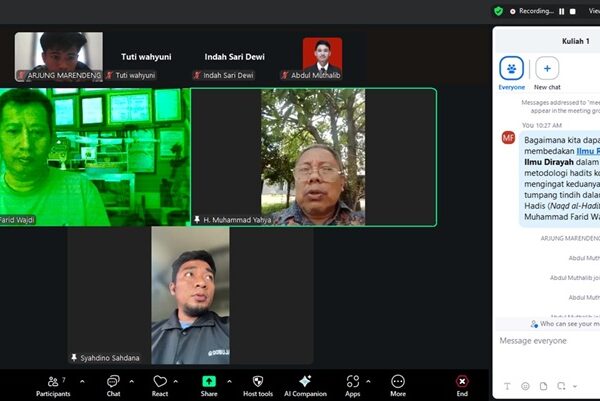Image resolution: width=600 pixels, height=401 pixels.
Task: Stop the recording
Action: tap(572, 11)
